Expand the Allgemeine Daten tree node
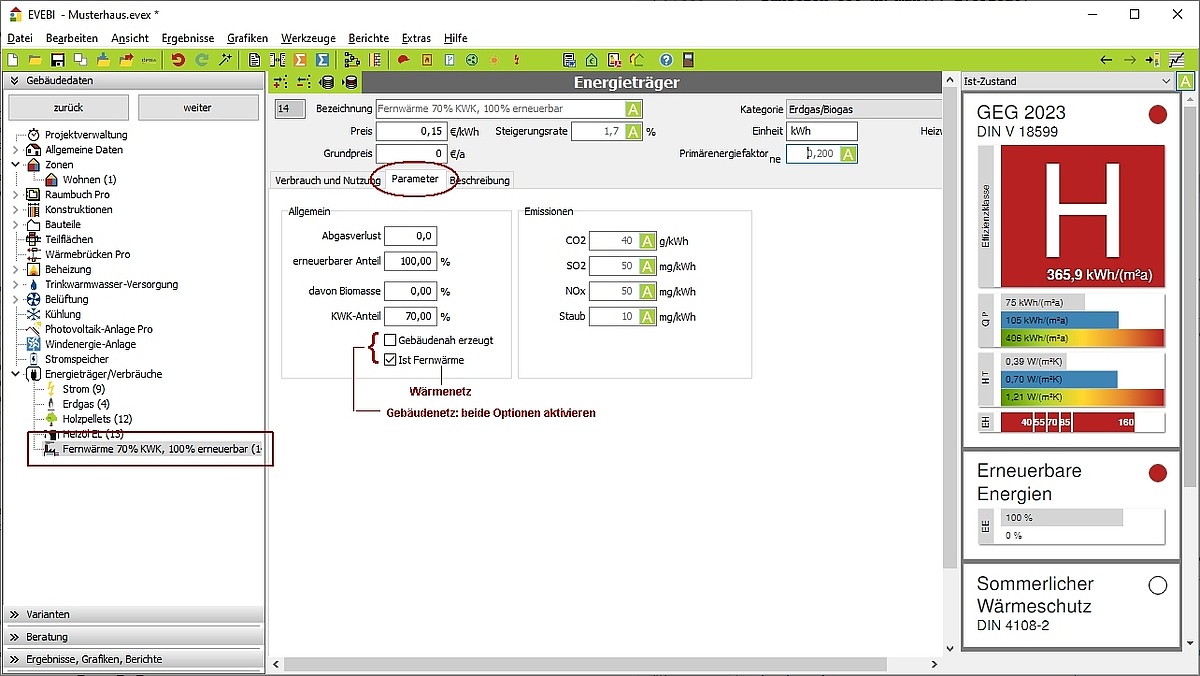 [x=15, y=150]
